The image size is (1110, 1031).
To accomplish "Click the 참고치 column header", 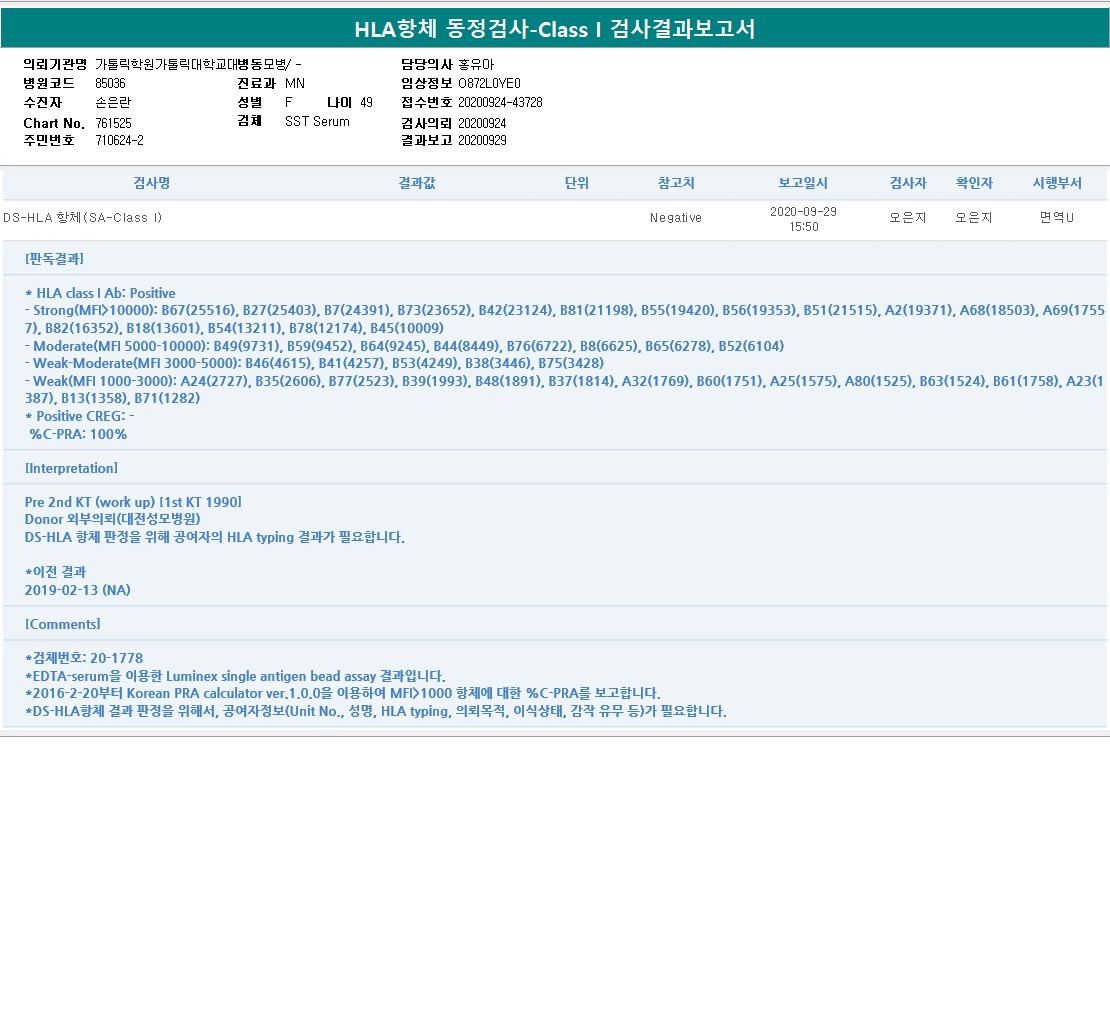I will click(676, 183).
